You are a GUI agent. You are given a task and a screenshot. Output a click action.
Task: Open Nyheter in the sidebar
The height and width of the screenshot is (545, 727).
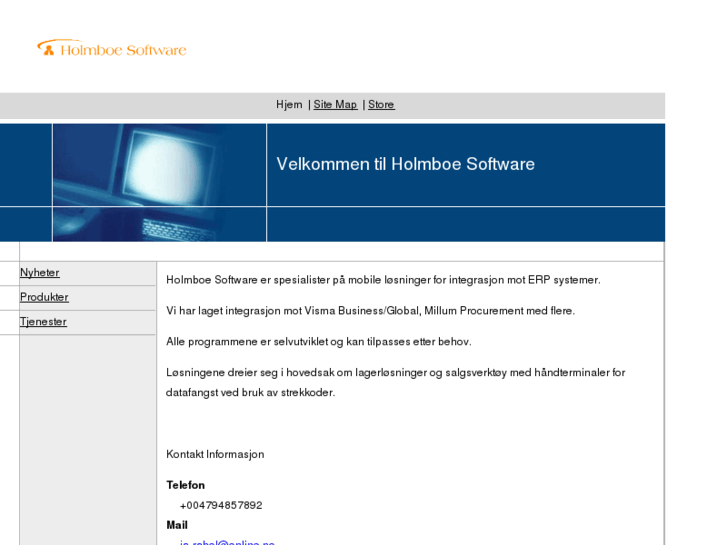click(40, 273)
